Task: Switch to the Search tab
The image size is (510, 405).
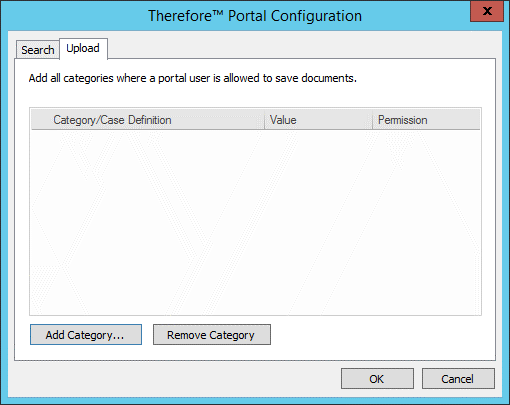Action: [x=38, y=50]
